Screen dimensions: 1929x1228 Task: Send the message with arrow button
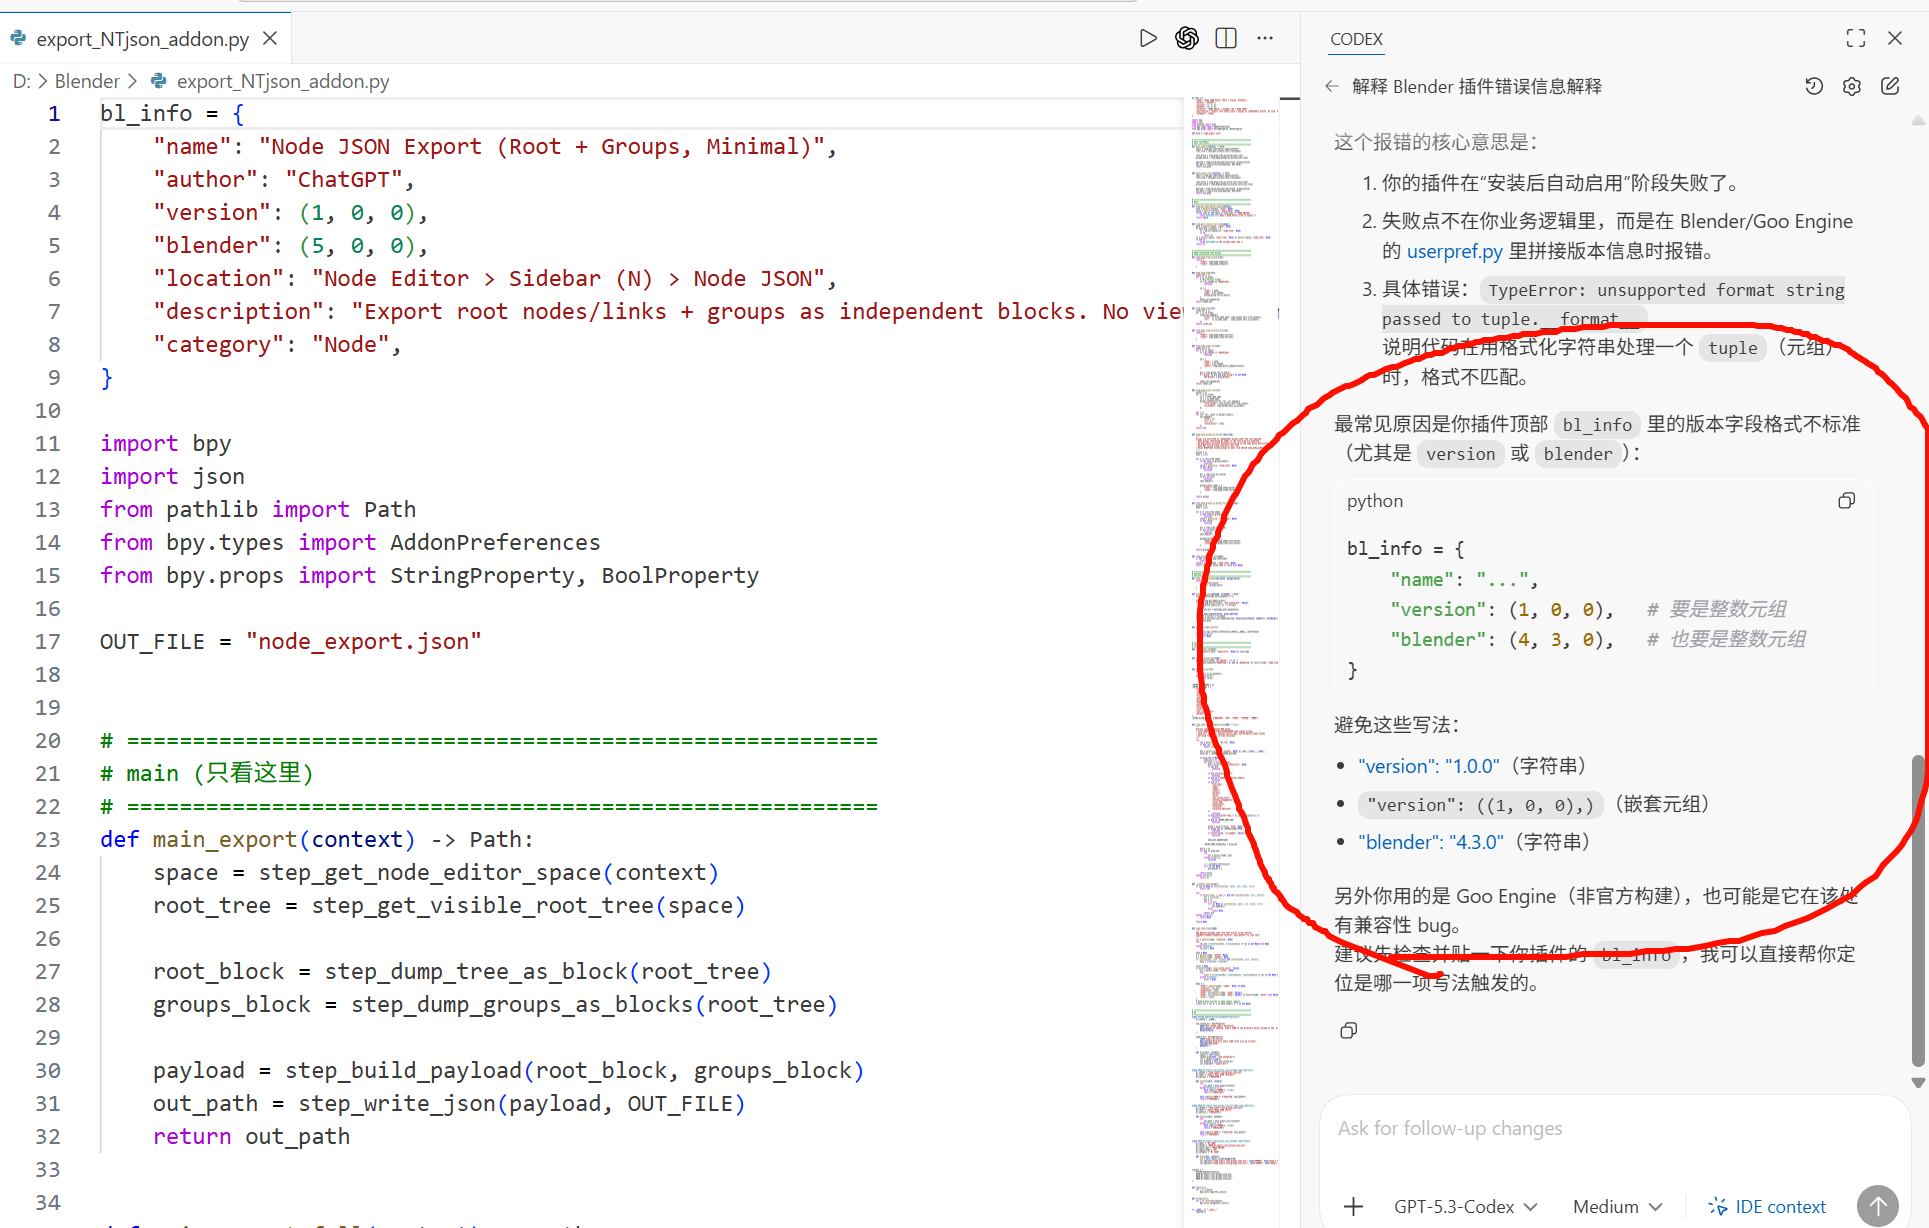click(1877, 1206)
